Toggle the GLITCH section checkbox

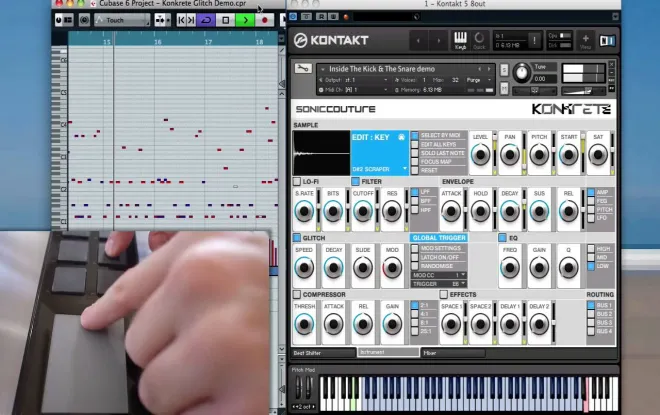pos(297,238)
